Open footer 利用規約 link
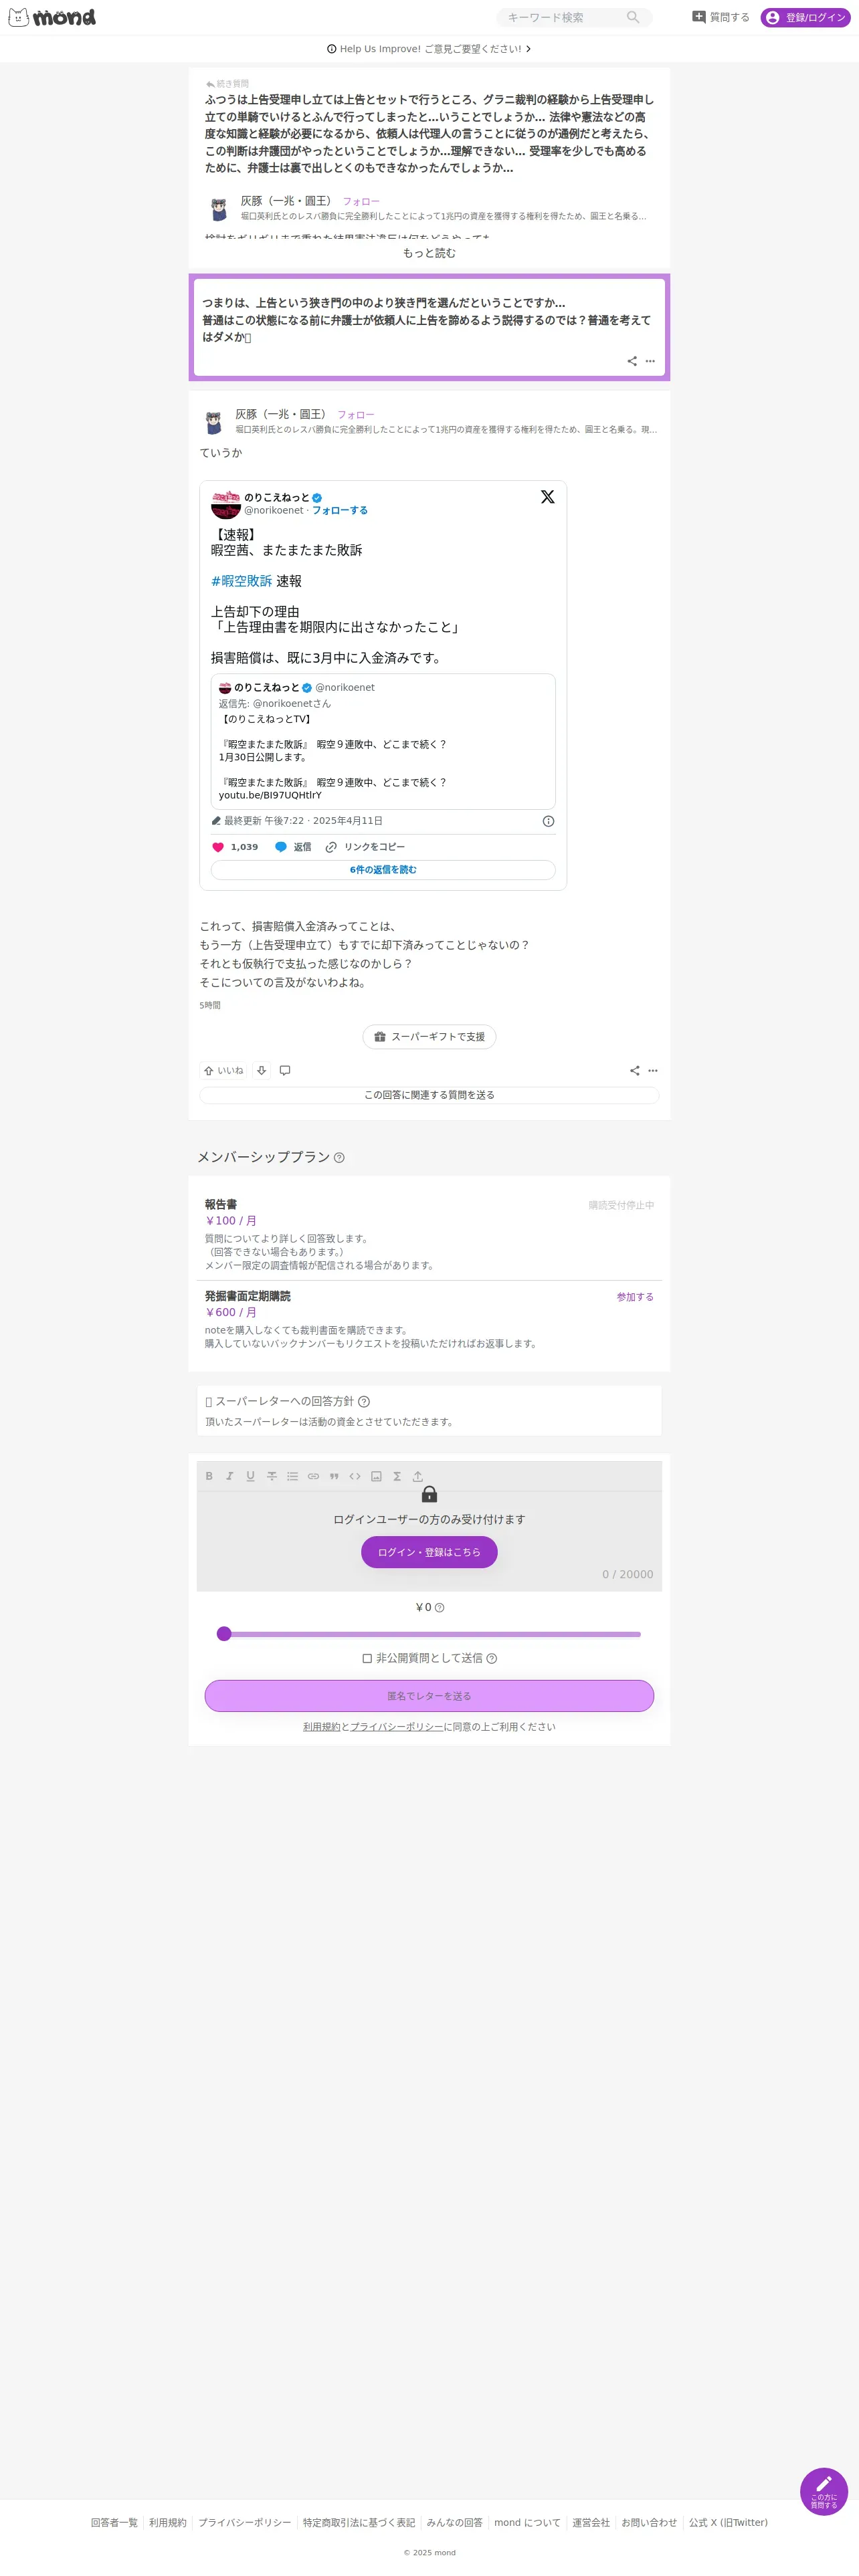 [168, 2523]
